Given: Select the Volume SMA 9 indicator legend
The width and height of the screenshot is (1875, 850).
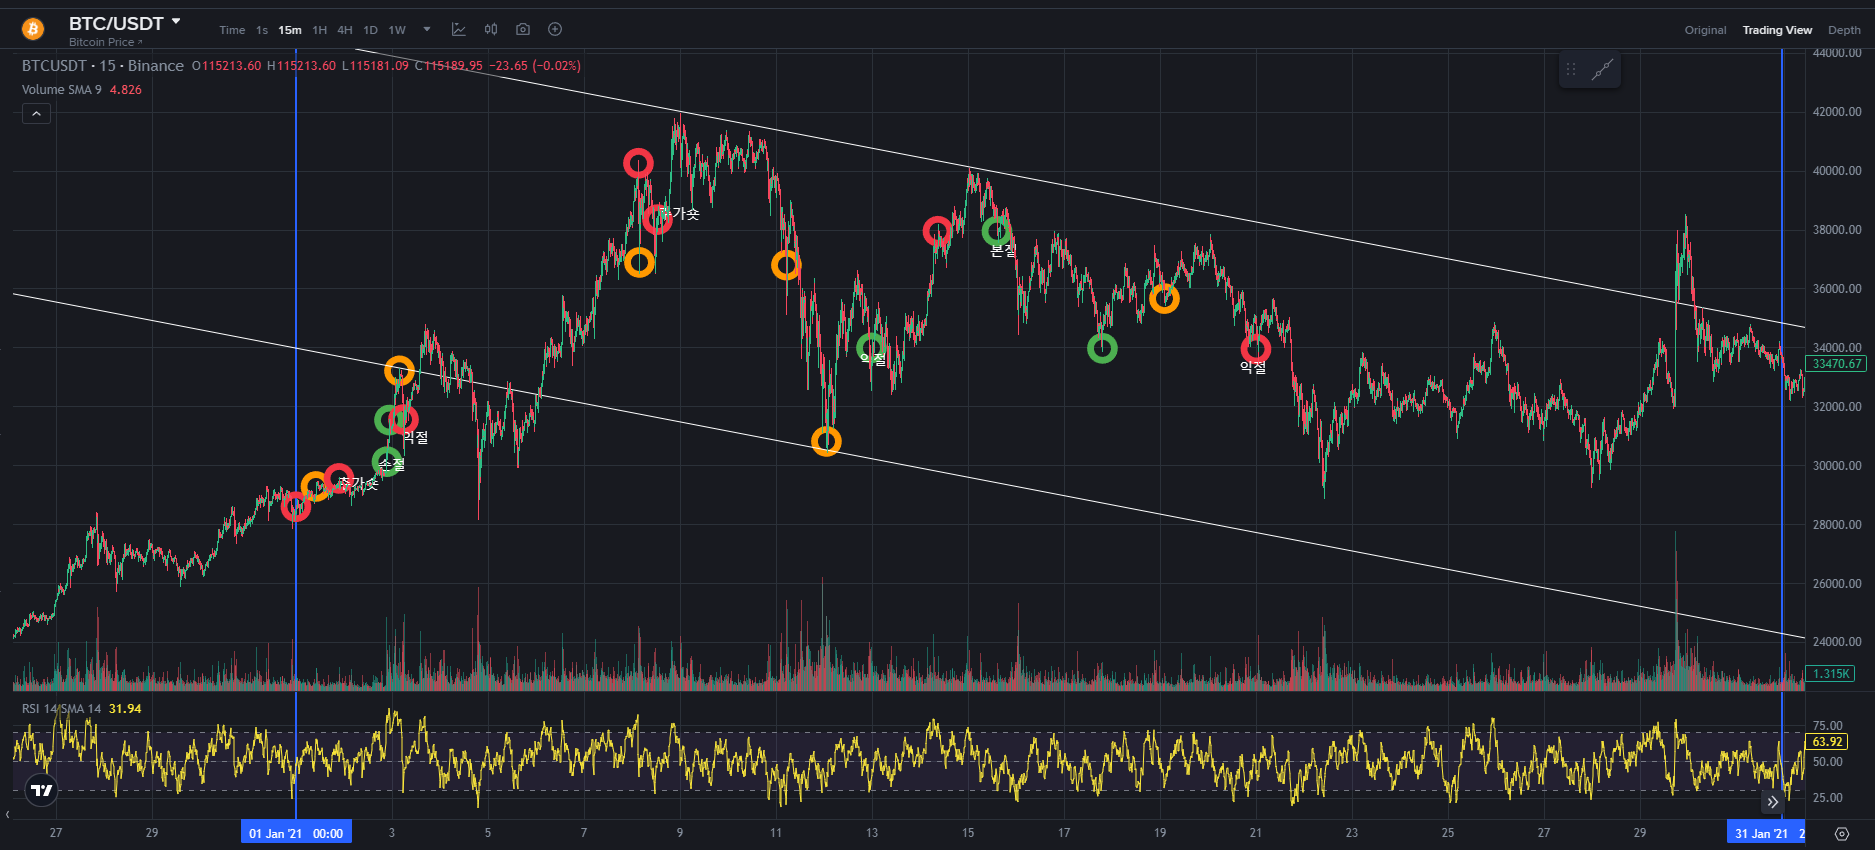Looking at the screenshot, I should coord(62,90).
